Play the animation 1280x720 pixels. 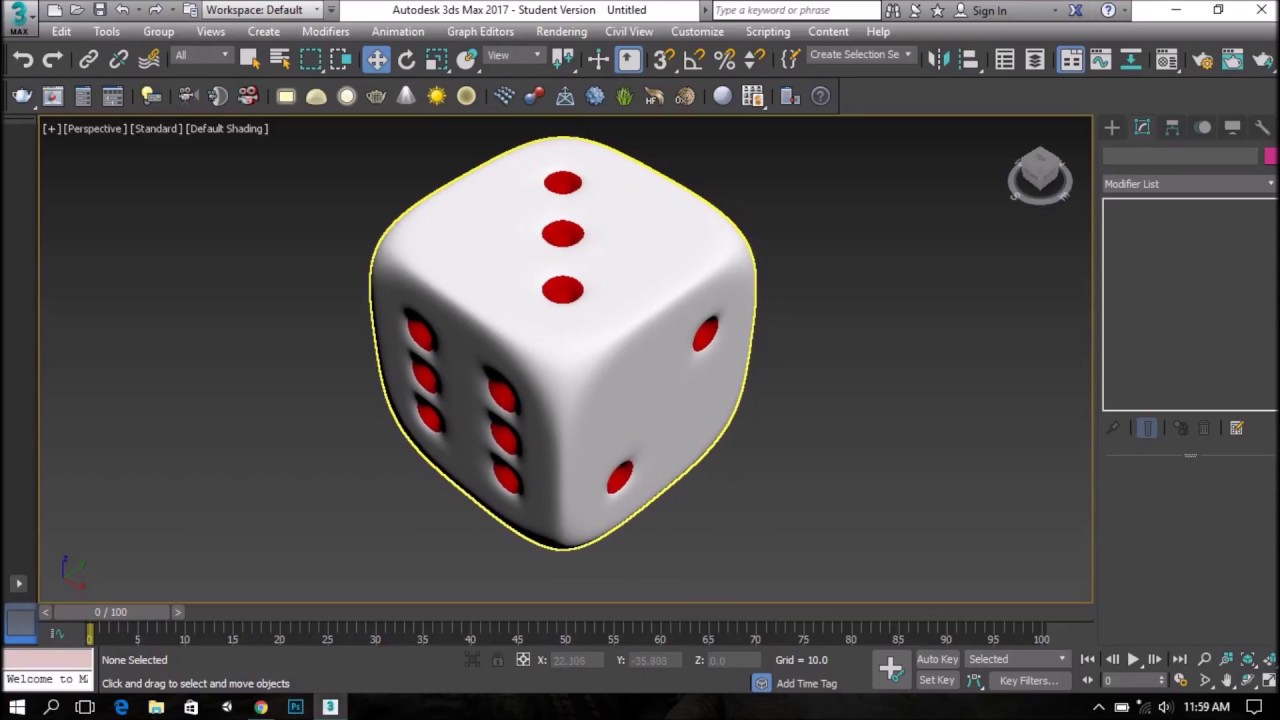tap(1133, 659)
